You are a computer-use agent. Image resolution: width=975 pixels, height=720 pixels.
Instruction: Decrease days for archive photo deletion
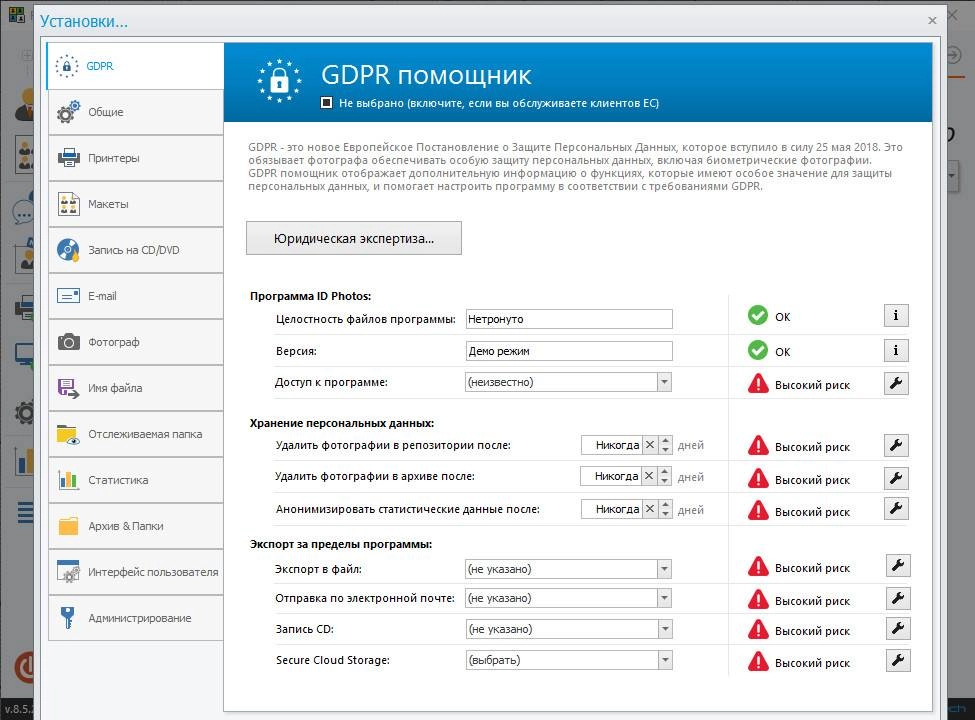pos(665,481)
